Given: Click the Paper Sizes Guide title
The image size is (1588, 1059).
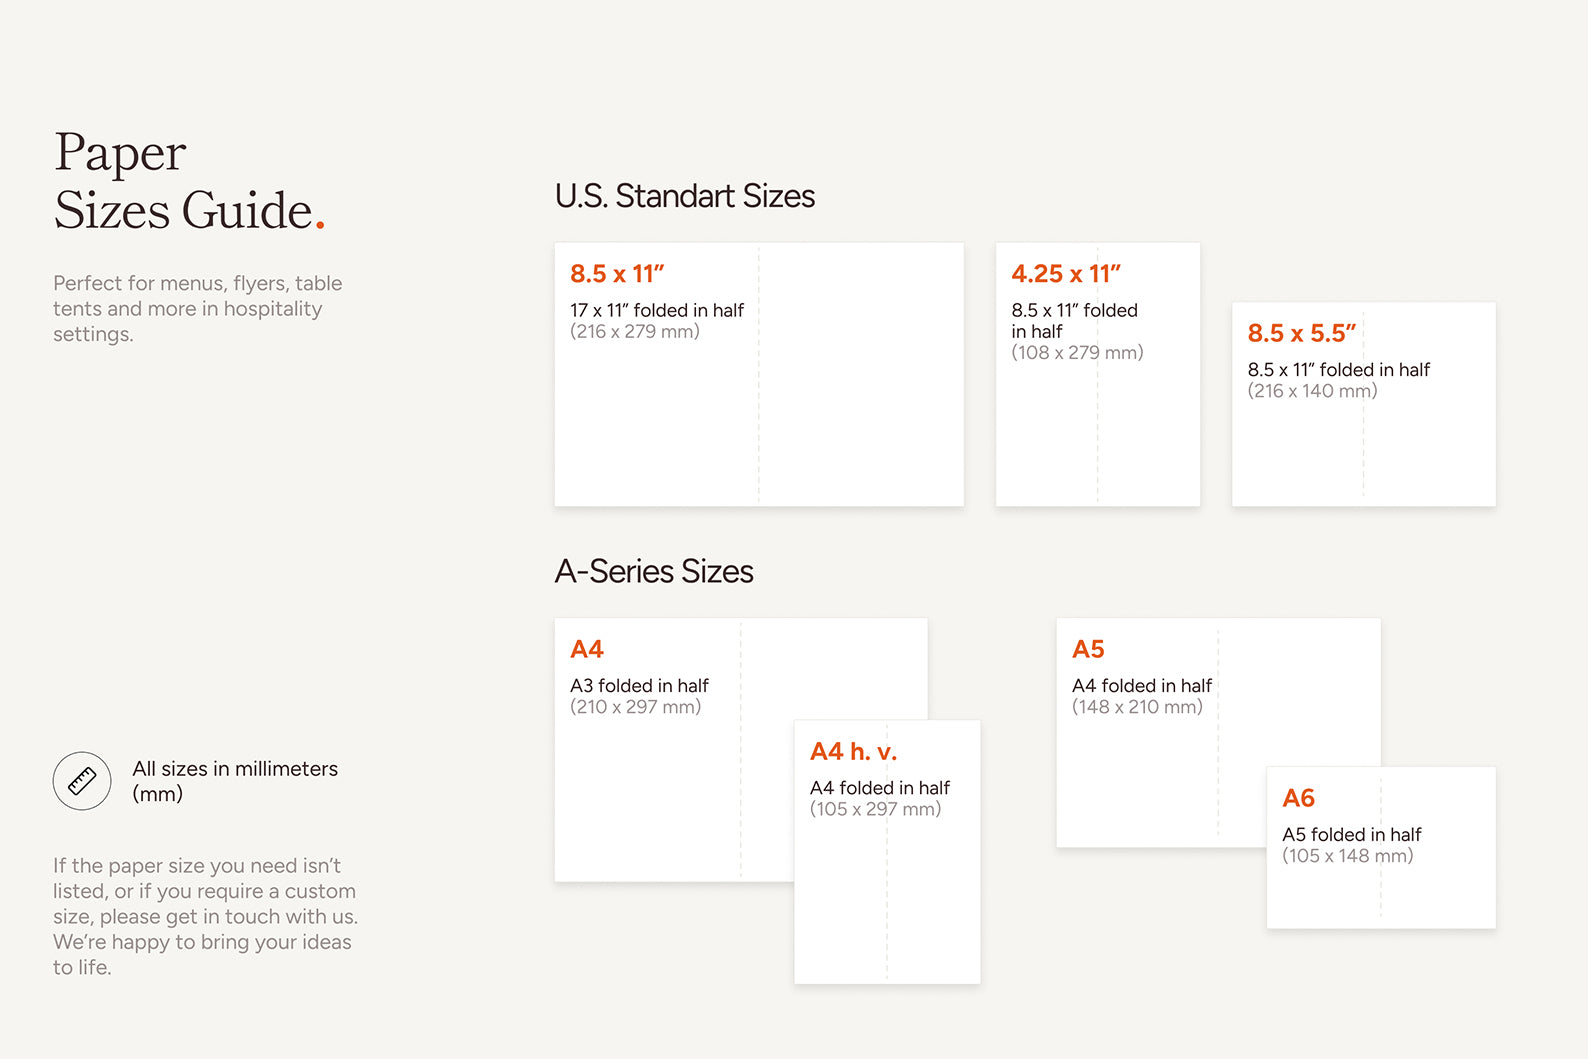Looking at the screenshot, I should 189,181.
